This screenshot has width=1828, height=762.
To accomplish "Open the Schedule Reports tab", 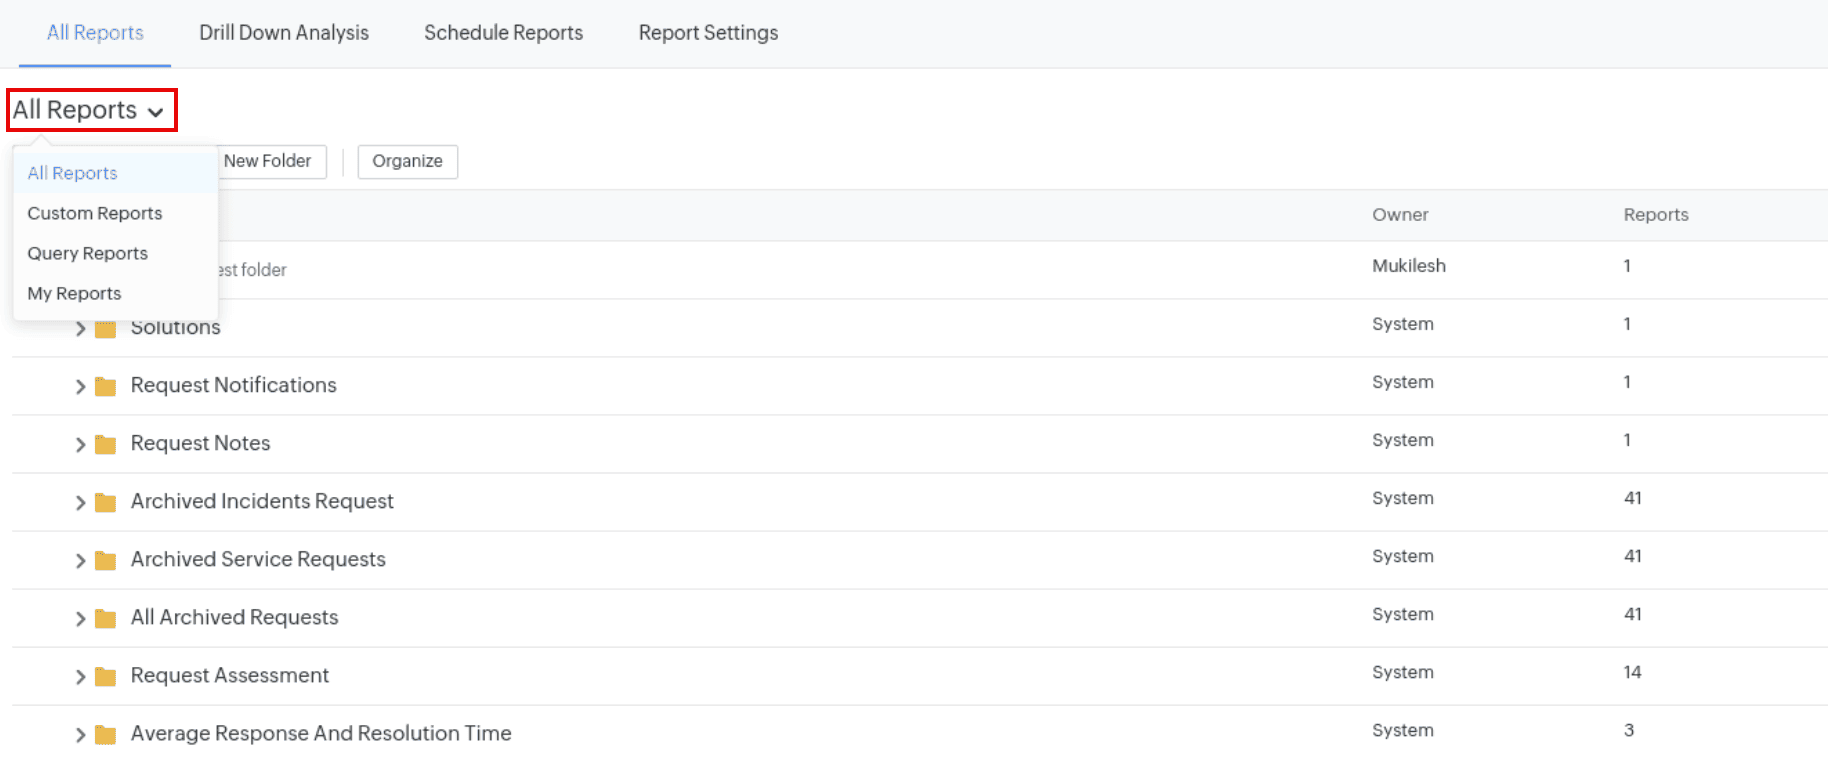I will (x=503, y=33).
